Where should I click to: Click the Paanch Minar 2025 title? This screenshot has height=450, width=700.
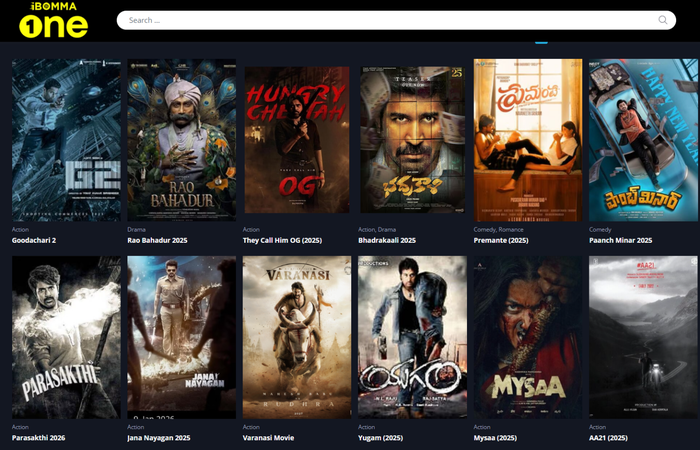[621, 240]
